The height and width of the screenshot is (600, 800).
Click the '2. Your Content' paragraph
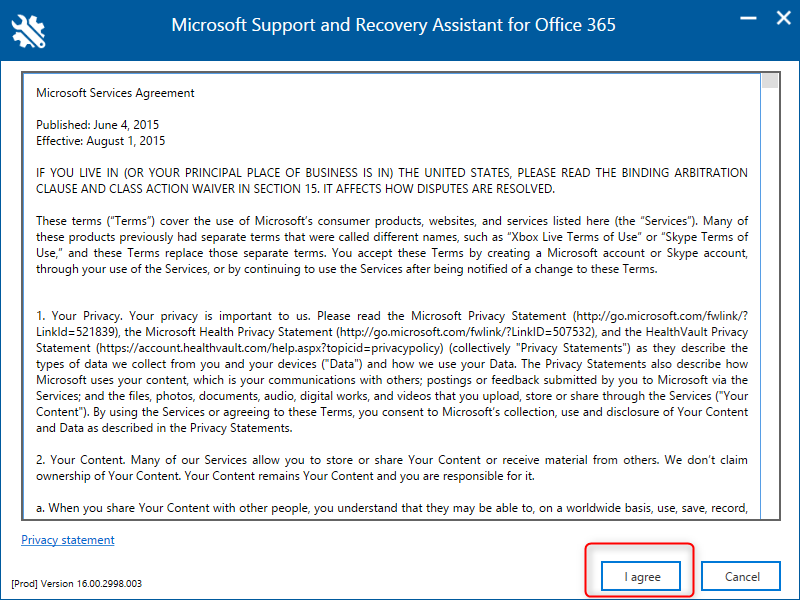click(x=392, y=468)
